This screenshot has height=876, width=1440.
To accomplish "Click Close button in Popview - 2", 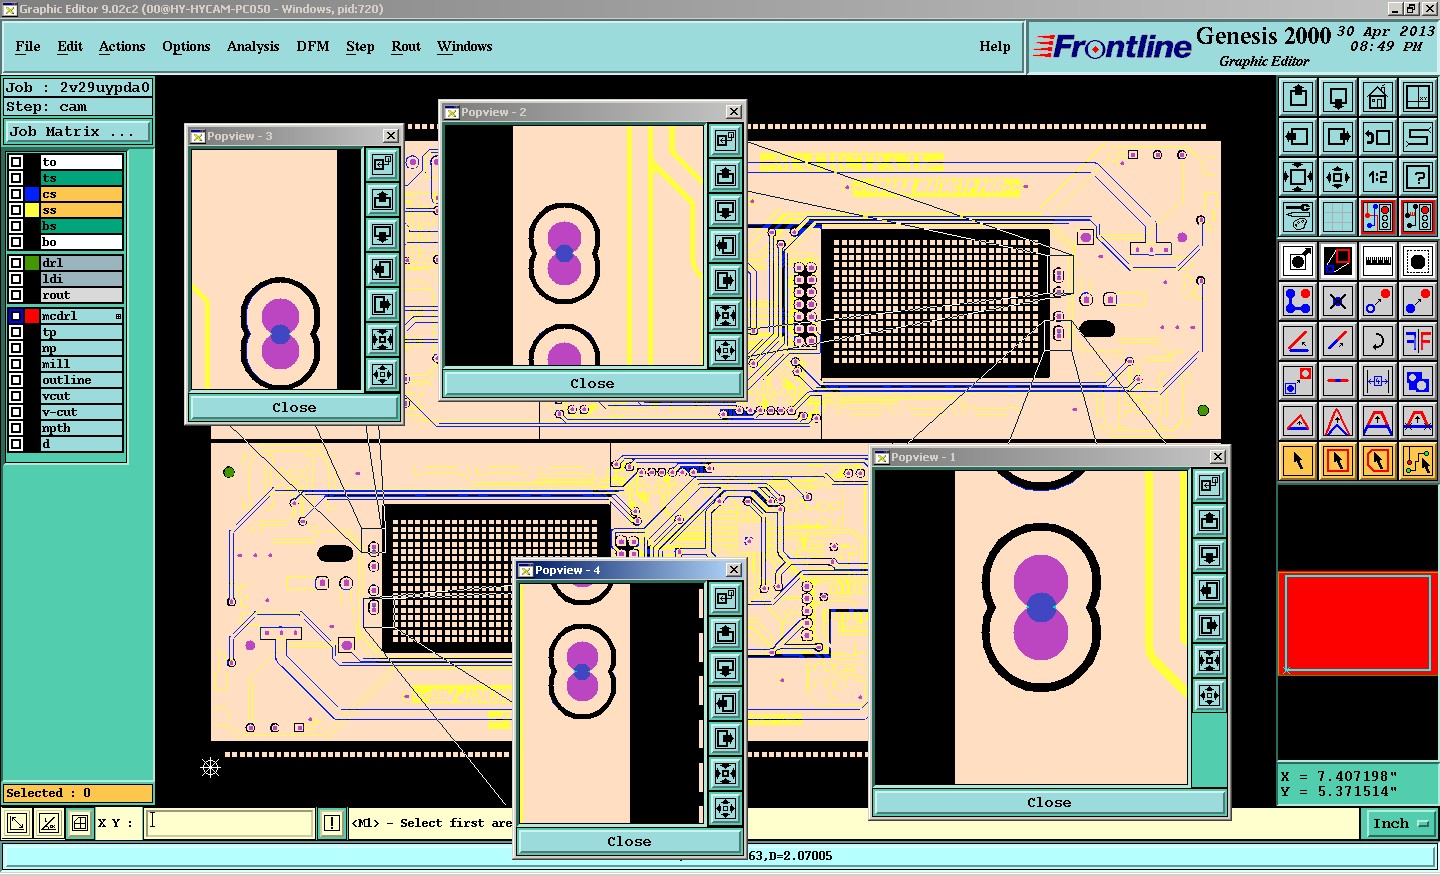I will click(x=592, y=384).
